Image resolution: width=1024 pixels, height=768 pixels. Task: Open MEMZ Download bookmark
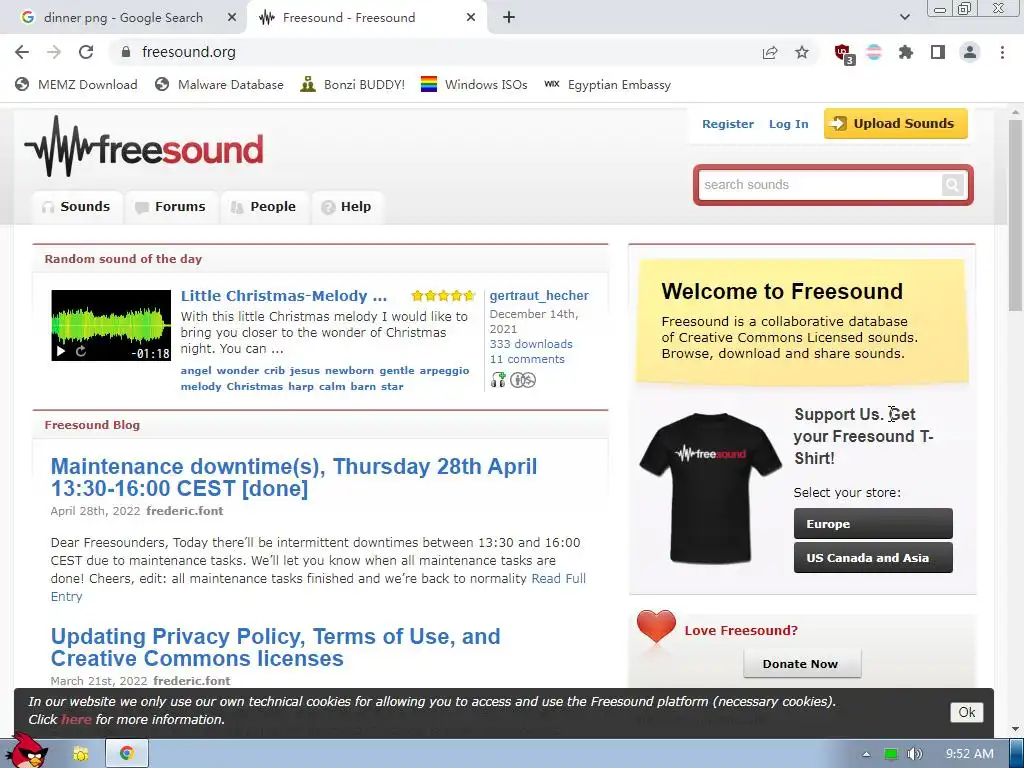76,84
